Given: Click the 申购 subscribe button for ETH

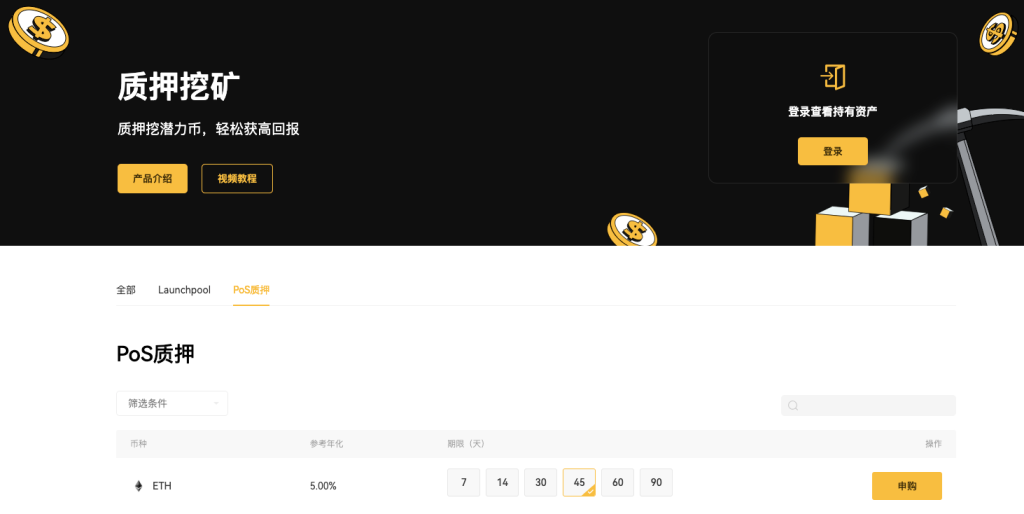Looking at the screenshot, I should tap(907, 486).
